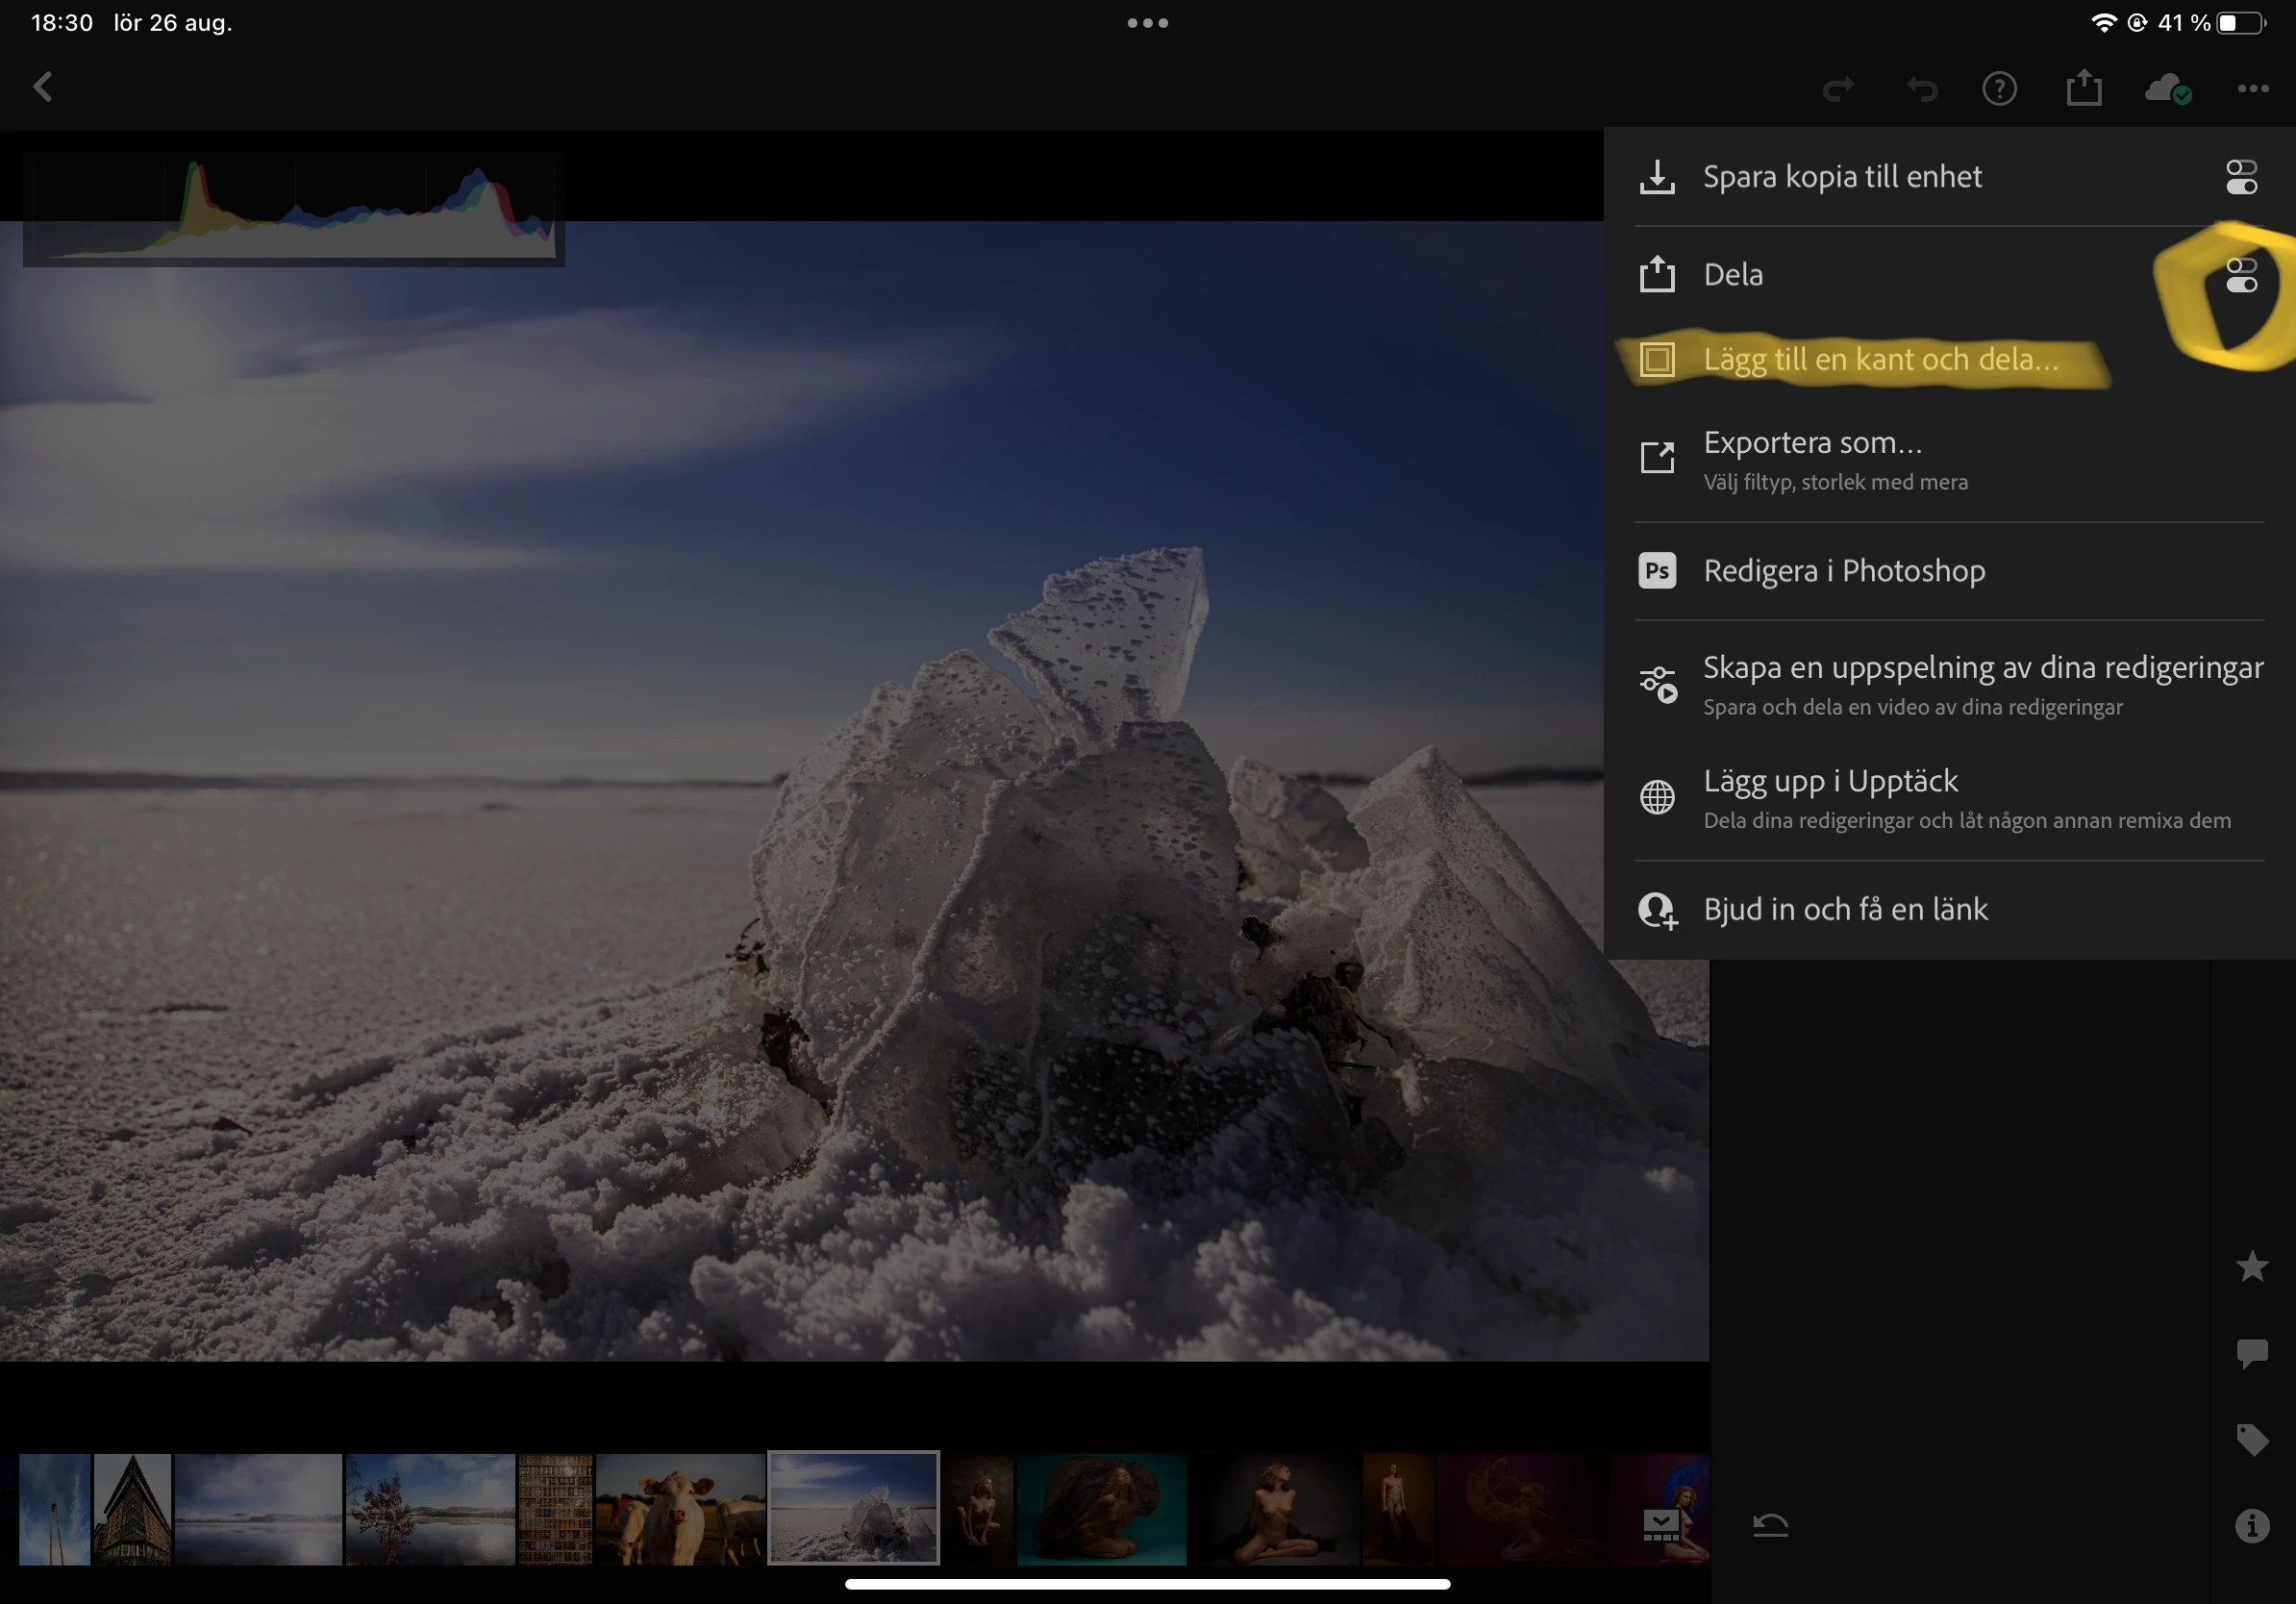Click the histogram overlay
2296x1604 pixels.
294,210
